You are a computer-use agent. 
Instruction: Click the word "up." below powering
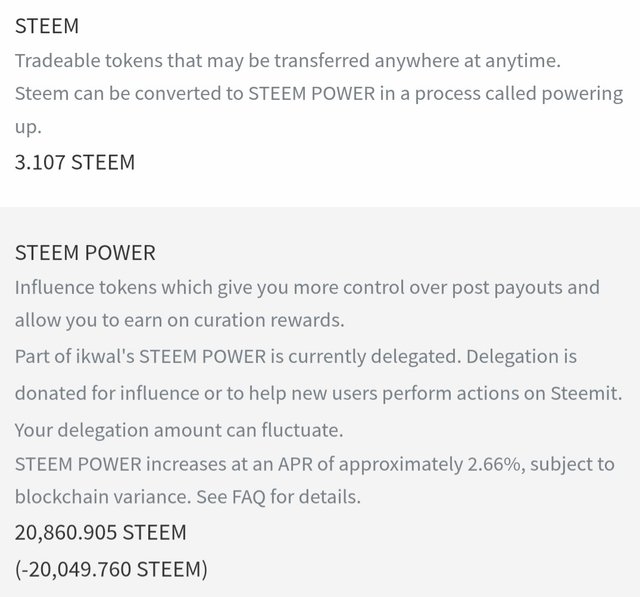coord(27,128)
